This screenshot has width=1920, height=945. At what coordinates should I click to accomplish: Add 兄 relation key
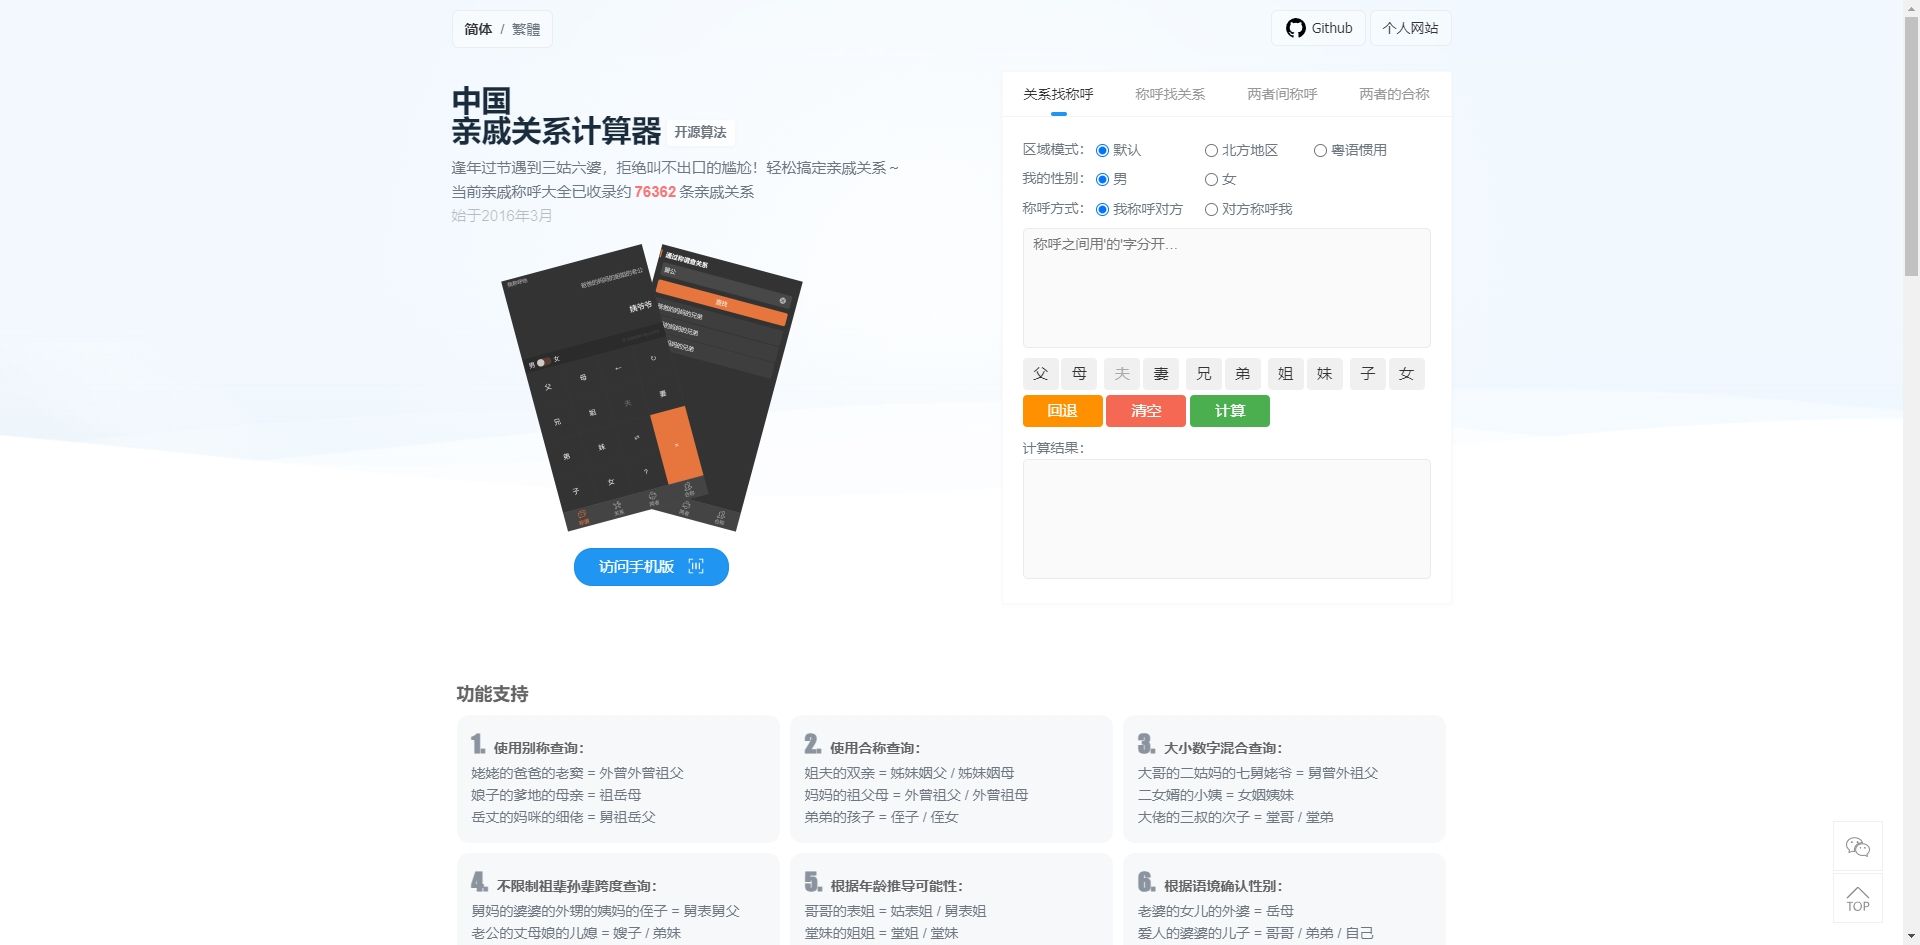click(1204, 374)
